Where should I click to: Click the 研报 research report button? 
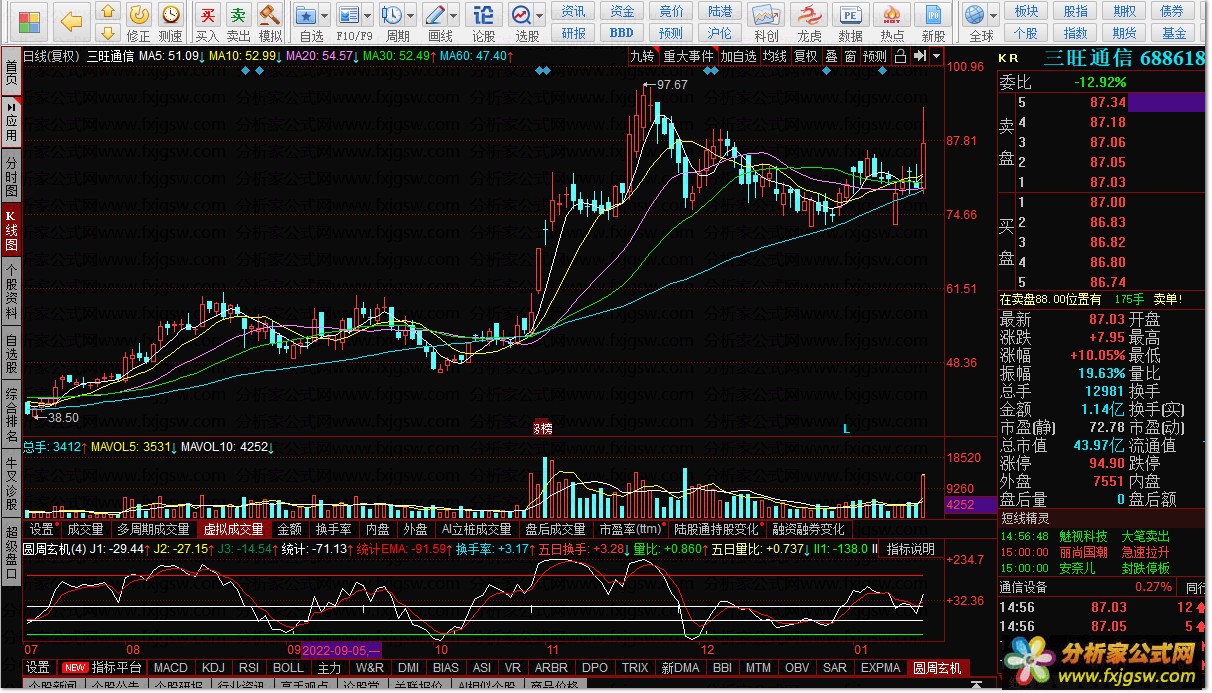pyautogui.click(x=574, y=32)
